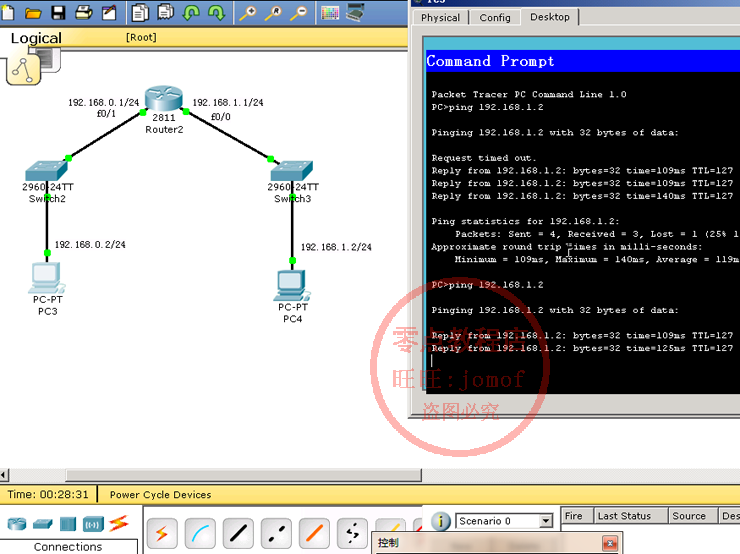Click the 192.168.1.1/24 interface label
740x554 pixels.
click(228, 102)
